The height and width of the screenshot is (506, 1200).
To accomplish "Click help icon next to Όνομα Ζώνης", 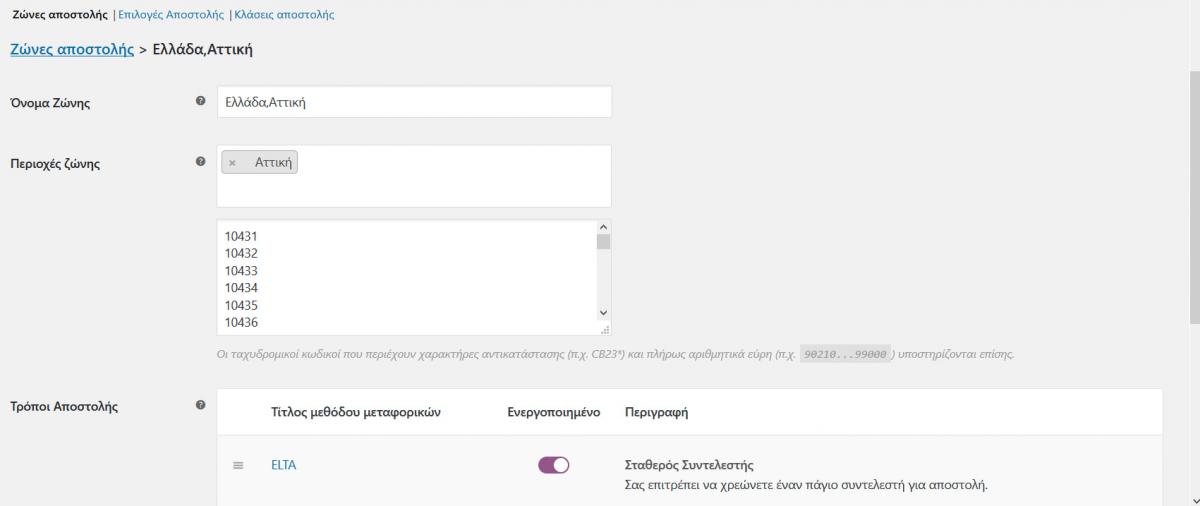I will point(201,101).
